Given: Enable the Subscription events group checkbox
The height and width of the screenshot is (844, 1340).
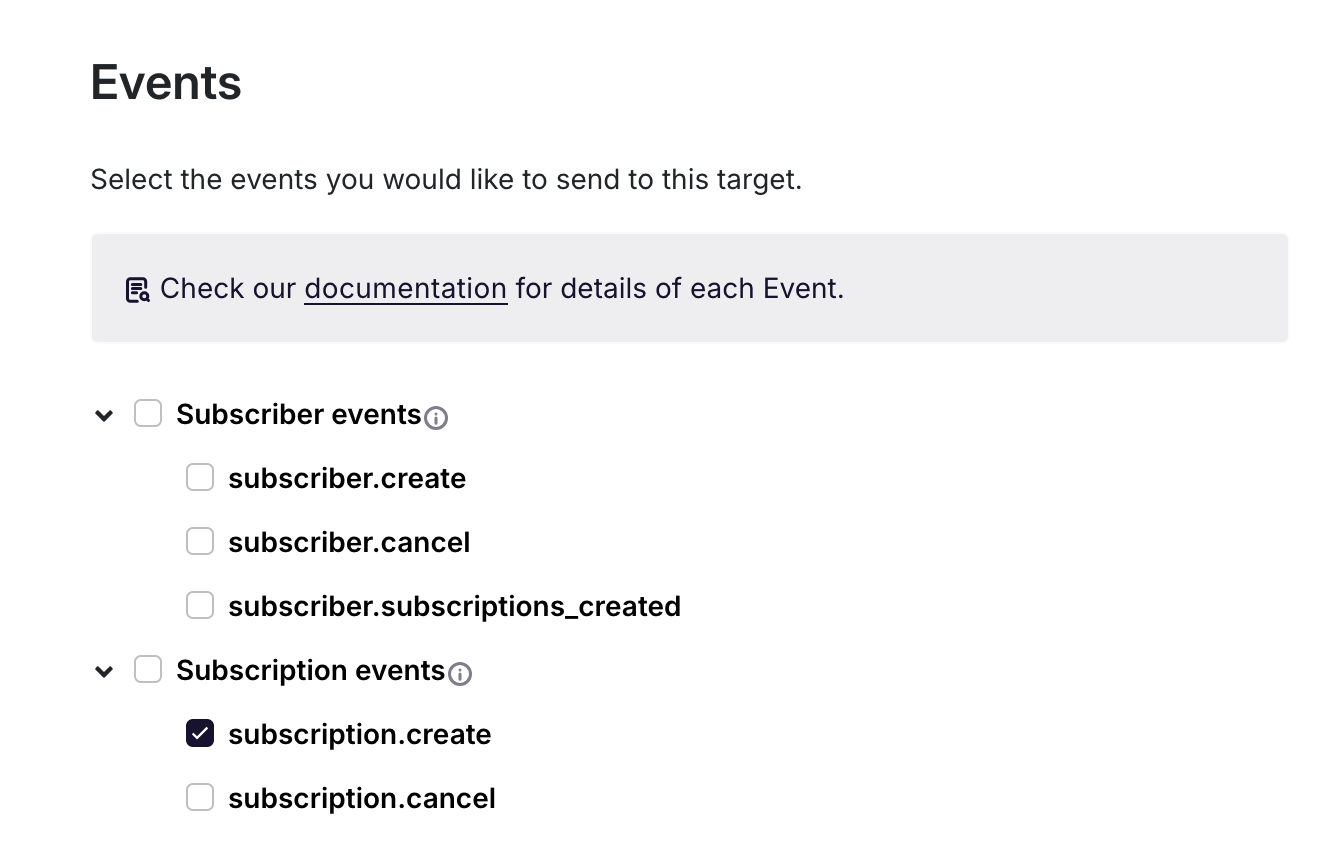Looking at the screenshot, I should tap(148, 669).
